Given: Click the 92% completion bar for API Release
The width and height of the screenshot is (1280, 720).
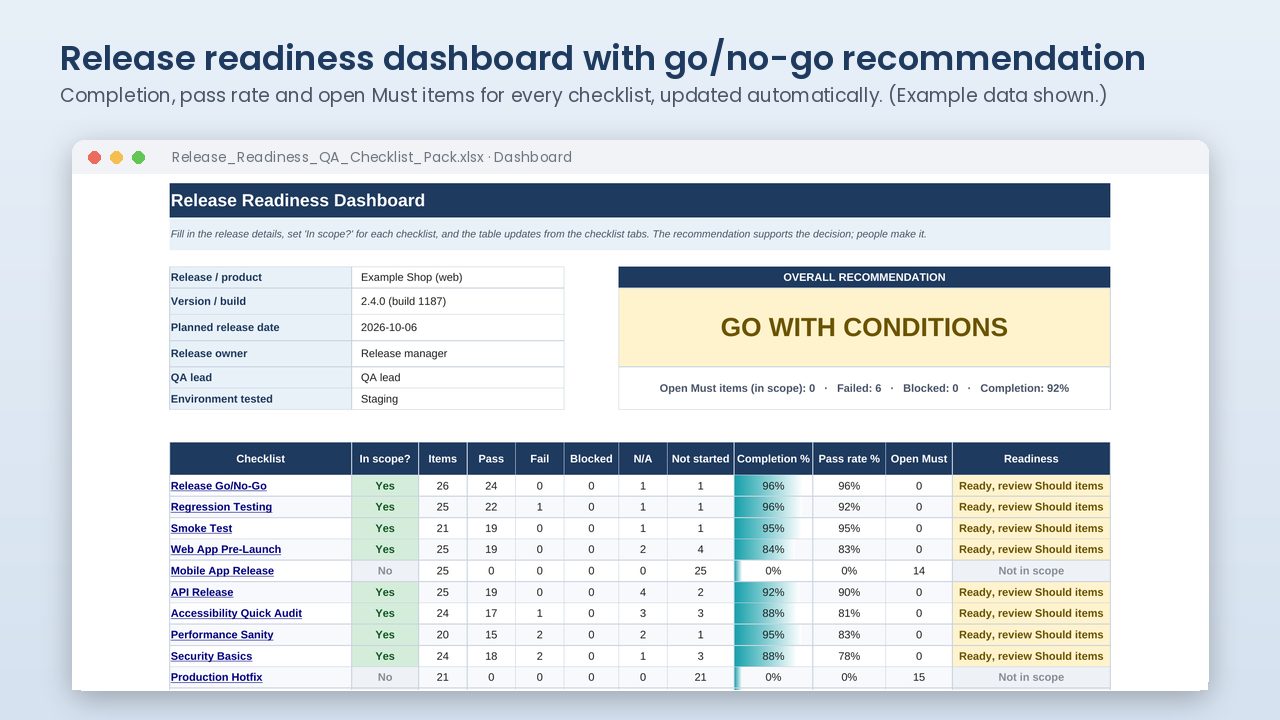Looking at the screenshot, I should (x=773, y=592).
